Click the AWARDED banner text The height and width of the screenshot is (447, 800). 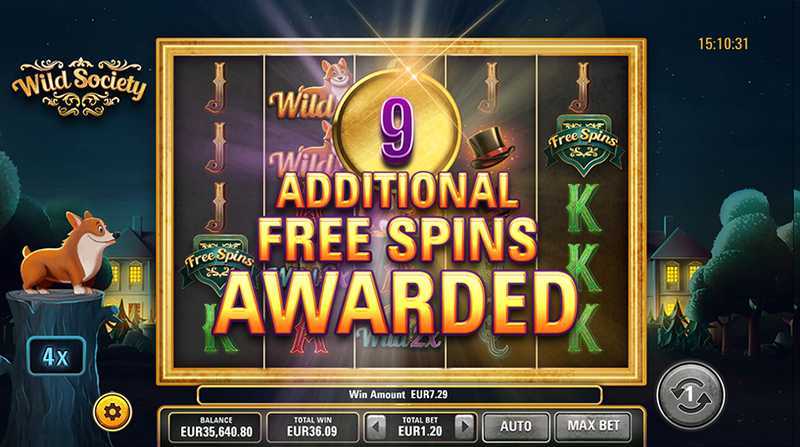click(x=396, y=305)
